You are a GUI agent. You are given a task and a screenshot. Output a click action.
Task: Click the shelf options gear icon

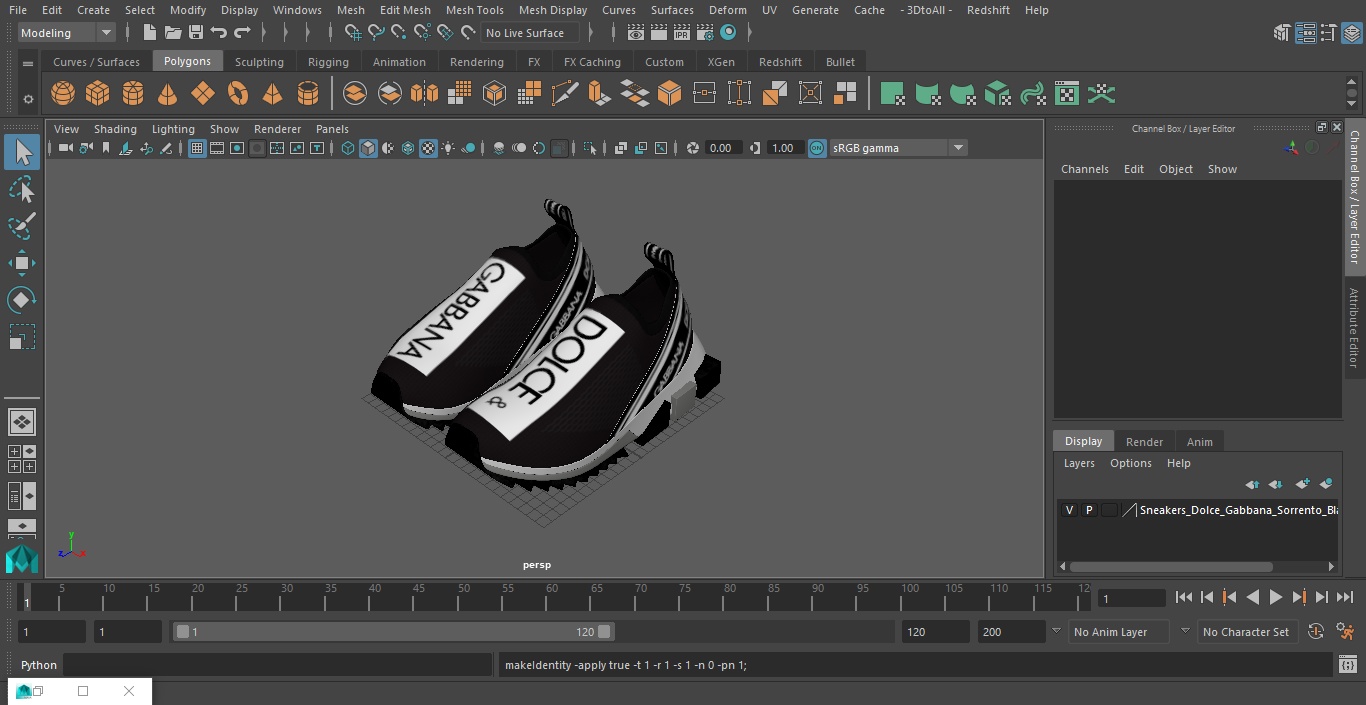point(28,98)
